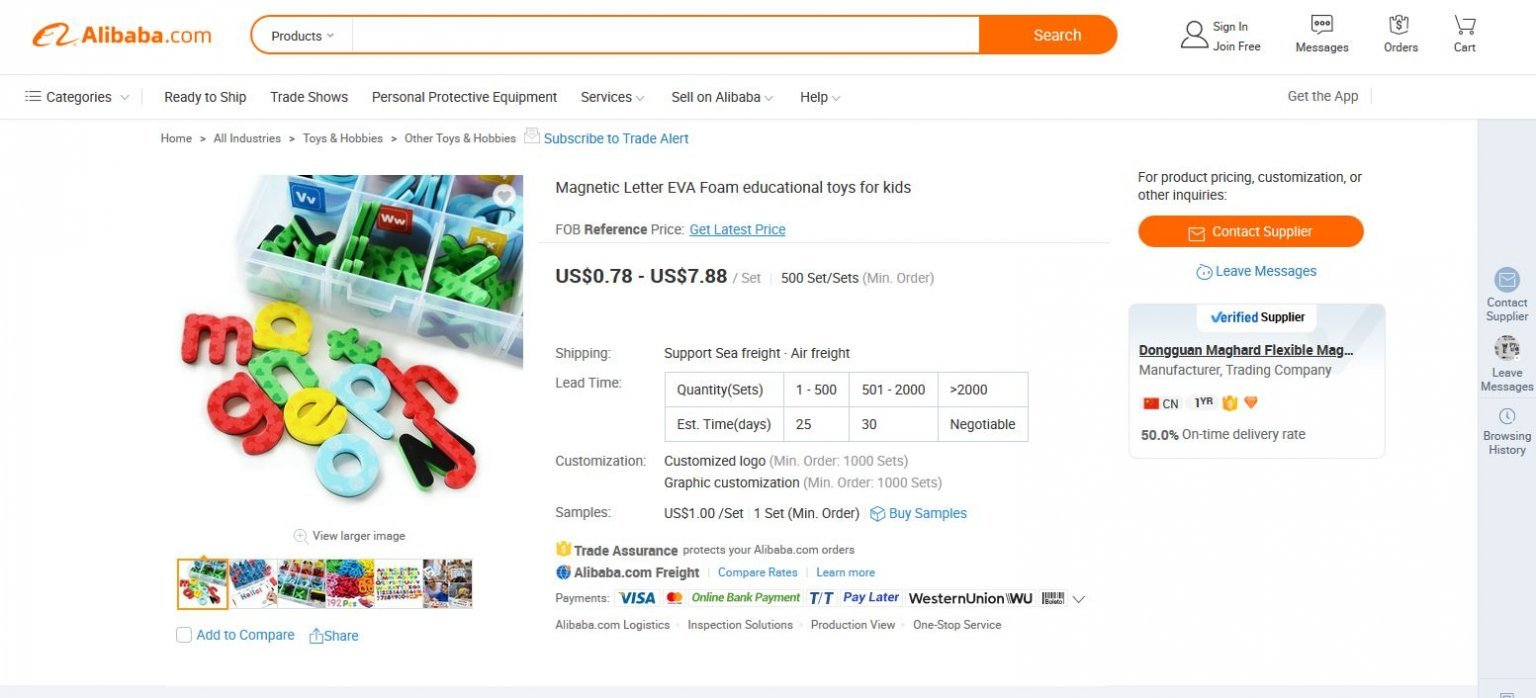
Task: Expand more payment methods chevron
Action: (1078, 599)
